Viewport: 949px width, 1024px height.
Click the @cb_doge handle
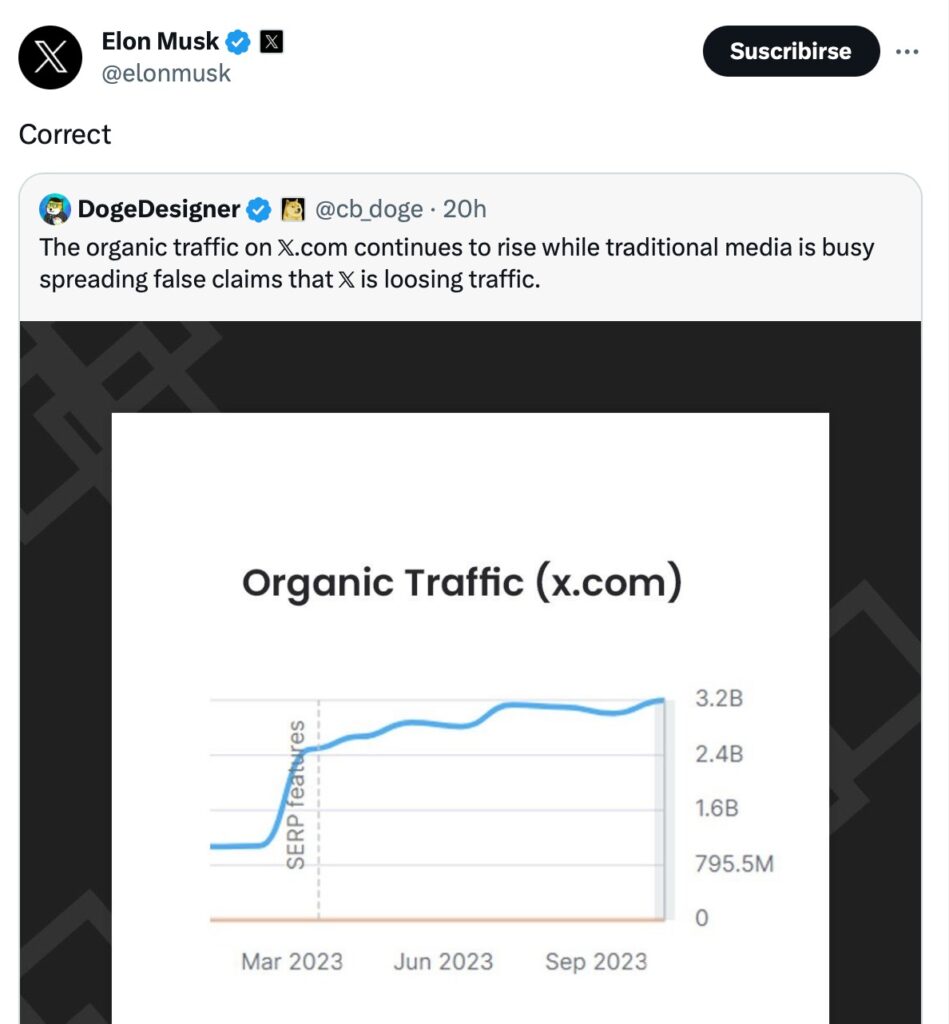pyautogui.click(x=368, y=209)
